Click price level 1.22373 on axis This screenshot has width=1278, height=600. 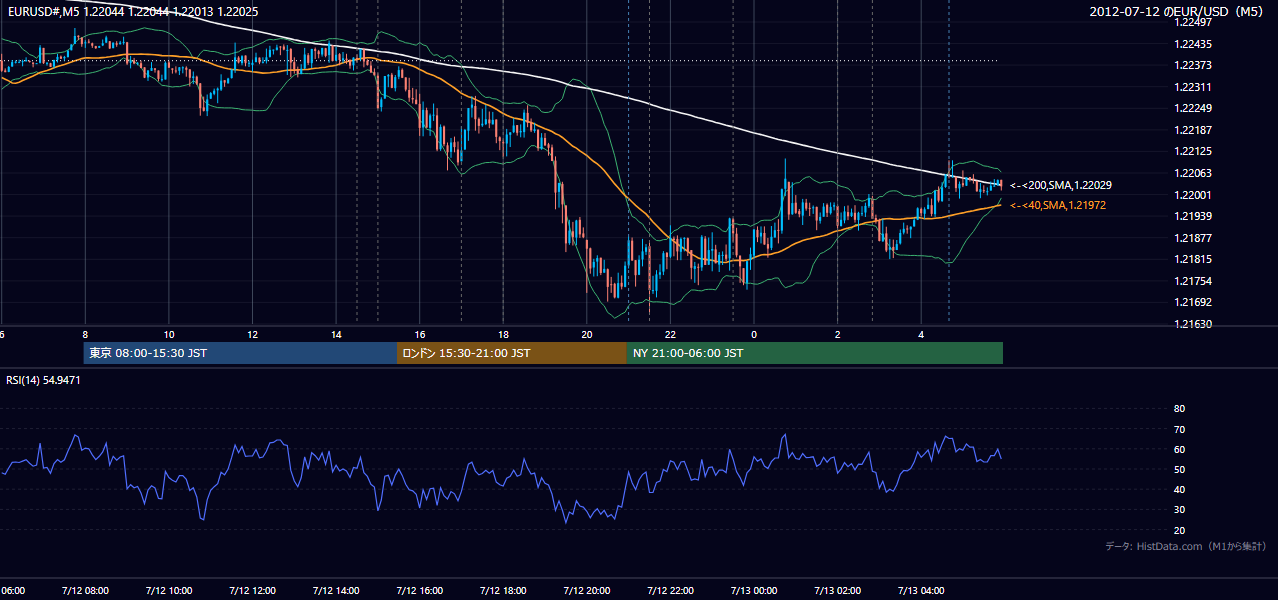pyautogui.click(x=1192, y=65)
